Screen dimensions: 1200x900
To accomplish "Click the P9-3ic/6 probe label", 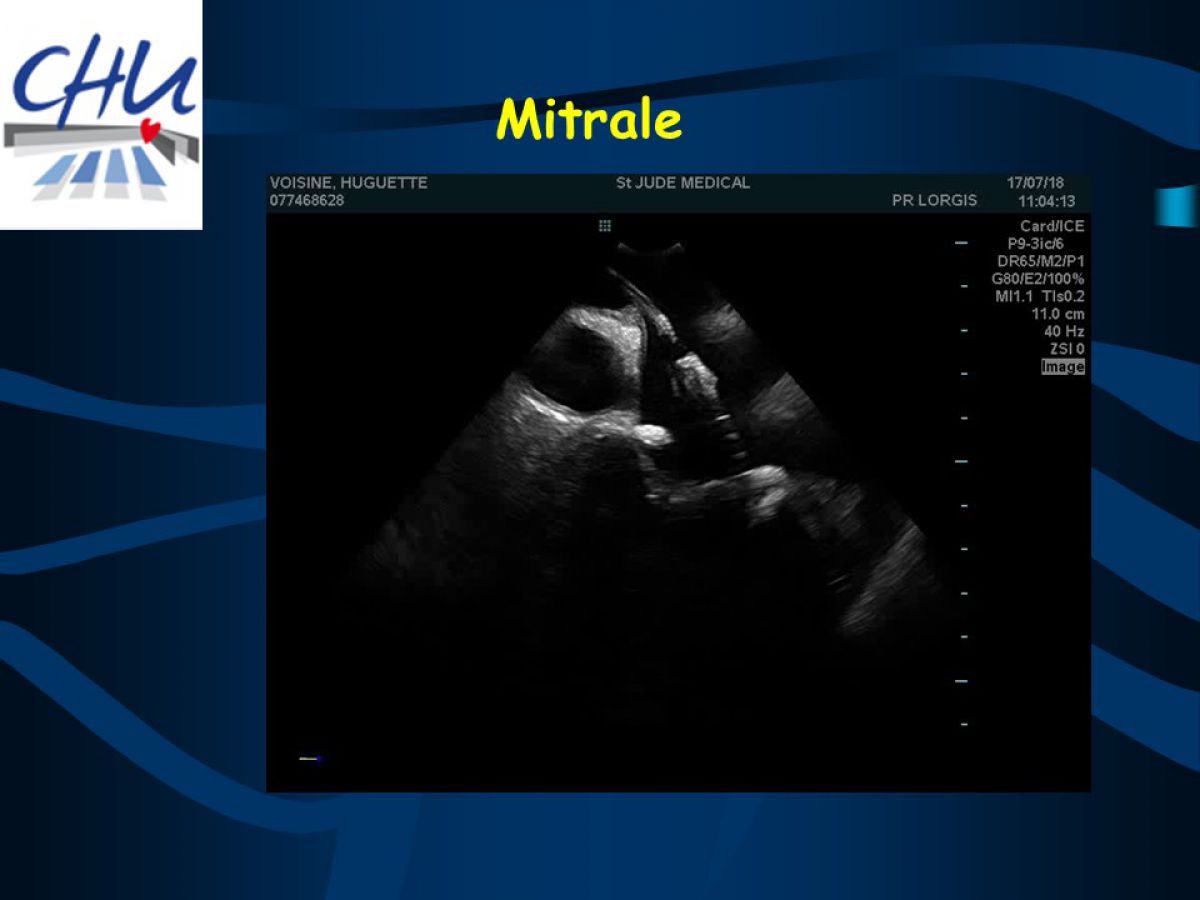I will click(x=1035, y=244).
